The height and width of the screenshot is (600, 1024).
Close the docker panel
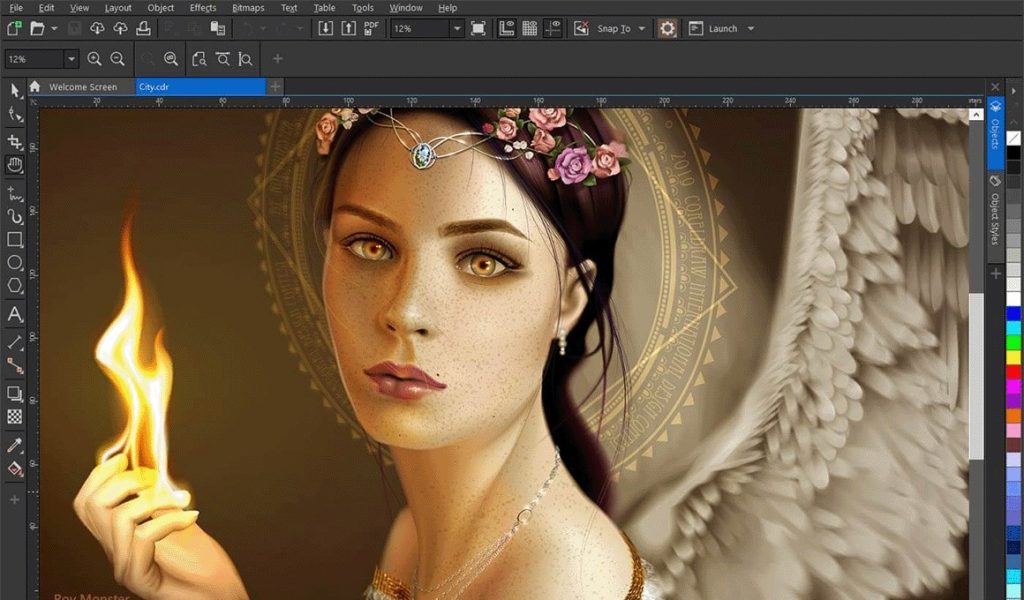click(995, 87)
